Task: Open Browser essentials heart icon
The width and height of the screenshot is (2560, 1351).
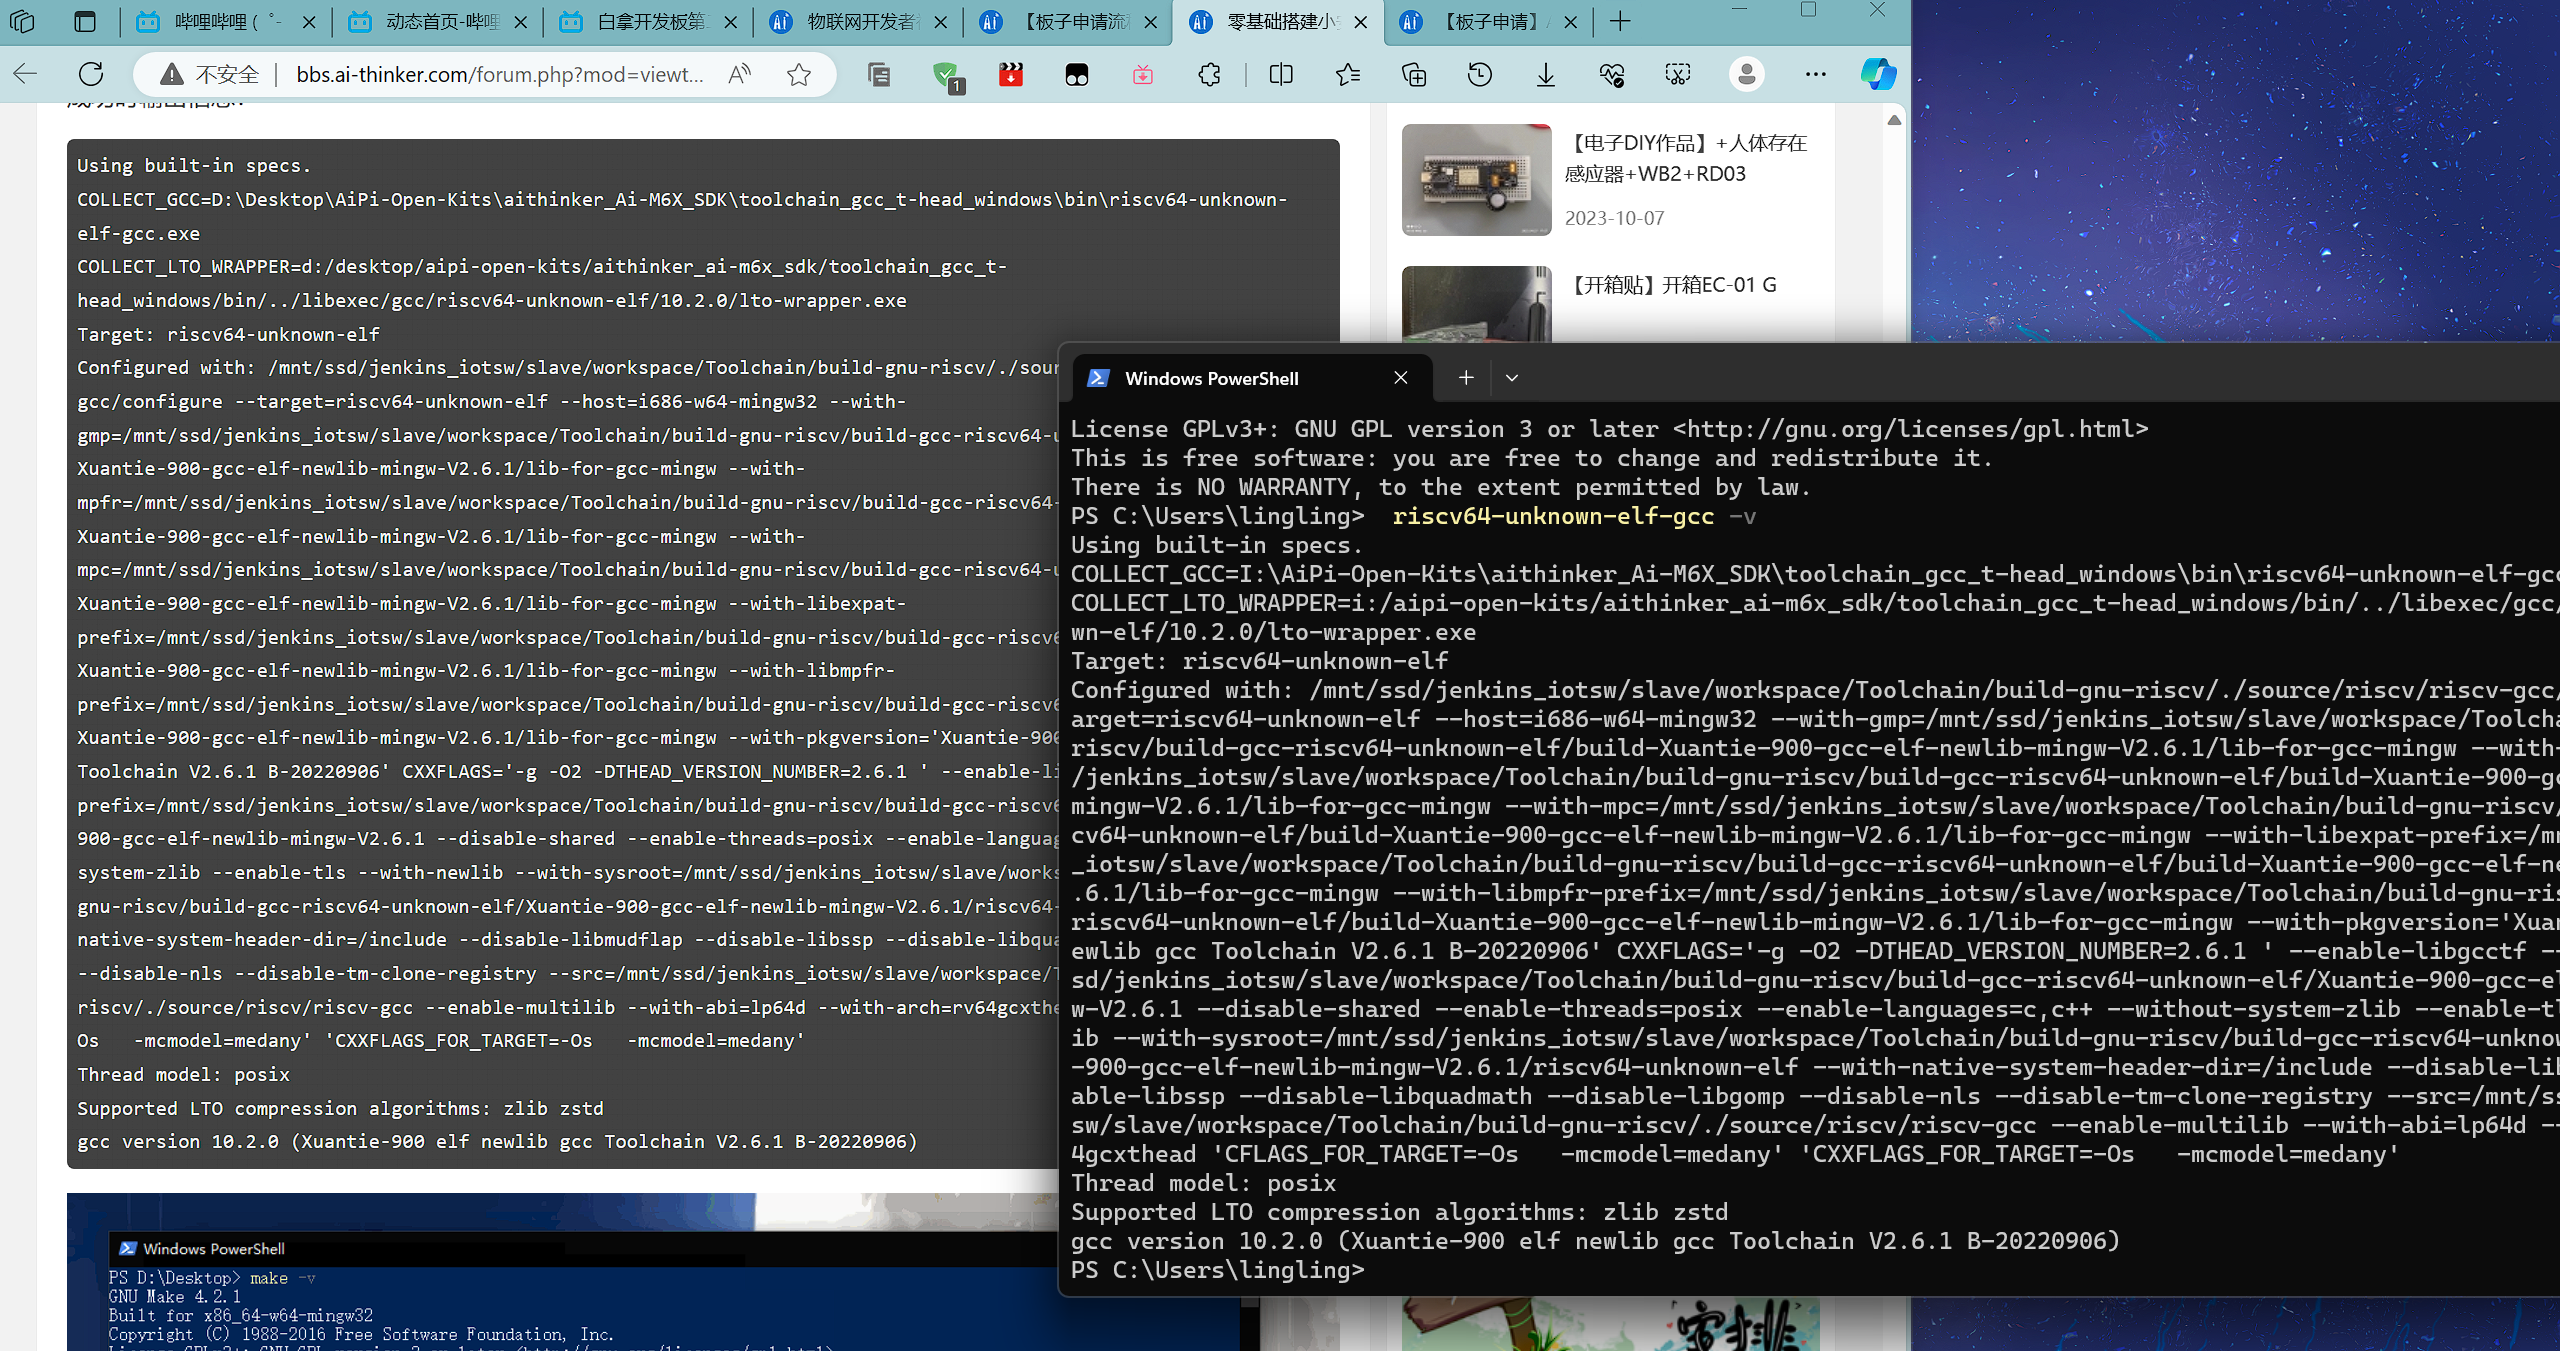Action: (1612, 74)
